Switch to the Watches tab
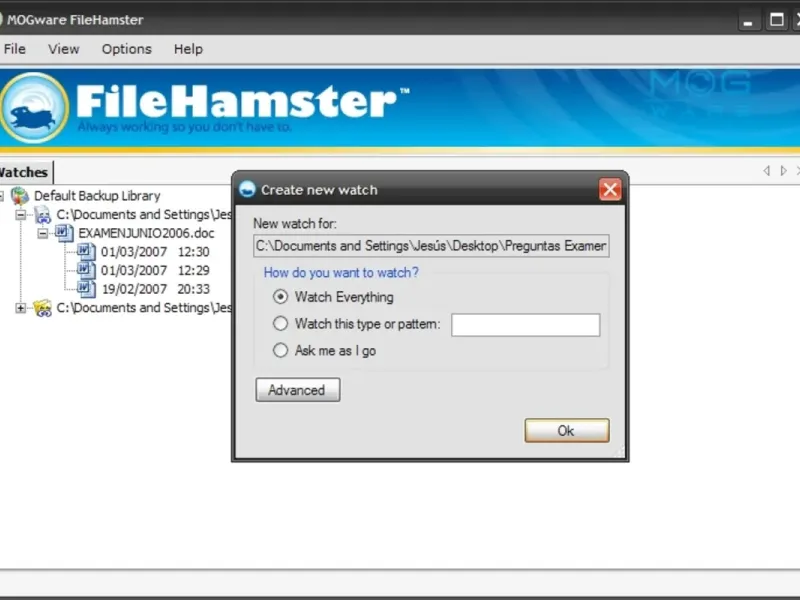Screen dimensions: 800x600 pyautogui.click(x=24, y=172)
